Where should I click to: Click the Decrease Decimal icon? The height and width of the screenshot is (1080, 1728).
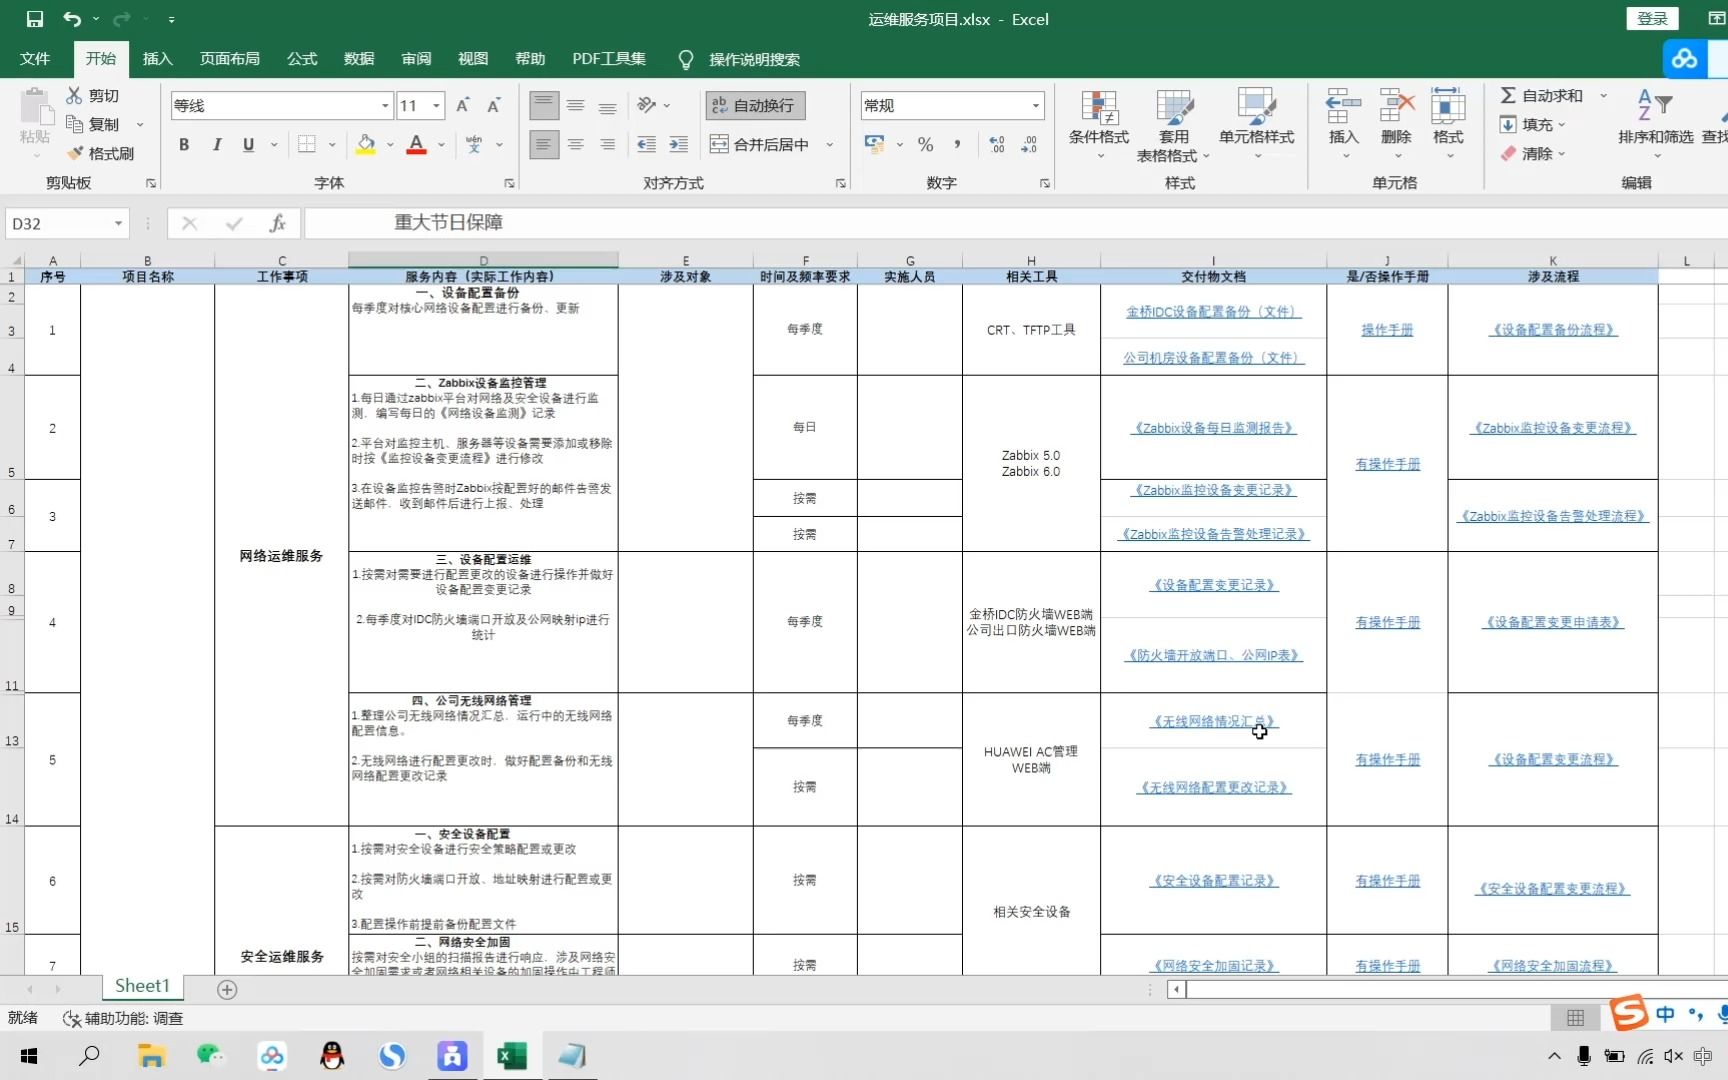(x=1029, y=144)
